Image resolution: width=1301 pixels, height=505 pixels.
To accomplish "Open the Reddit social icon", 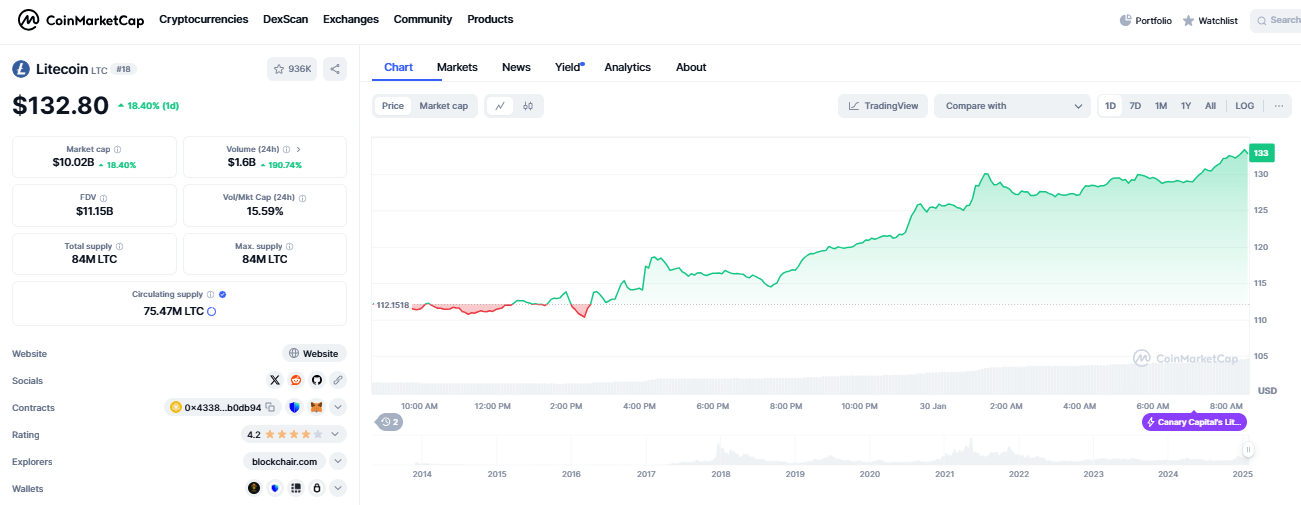I will click(296, 380).
